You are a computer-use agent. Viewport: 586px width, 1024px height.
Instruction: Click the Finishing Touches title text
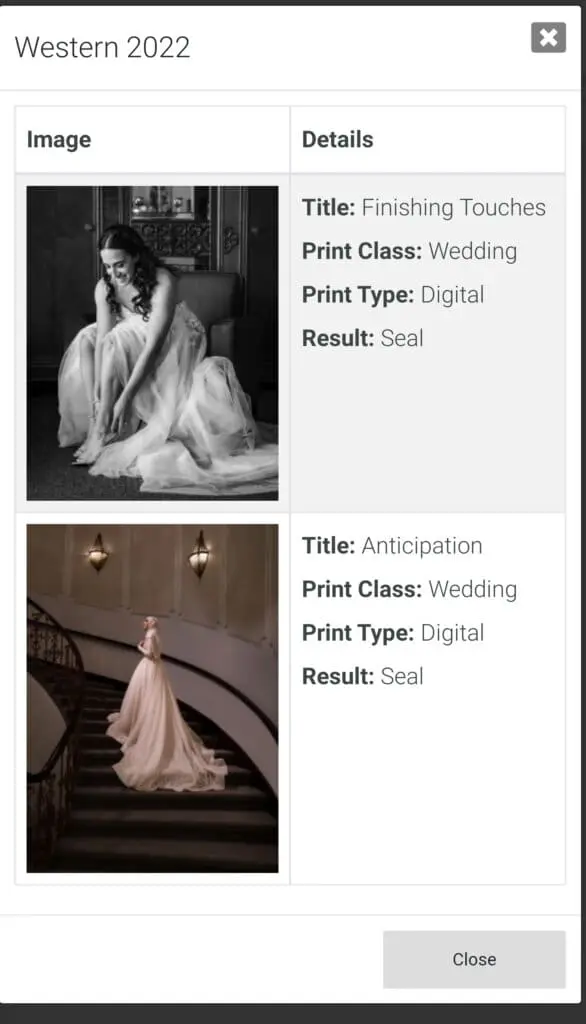pos(453,207)
